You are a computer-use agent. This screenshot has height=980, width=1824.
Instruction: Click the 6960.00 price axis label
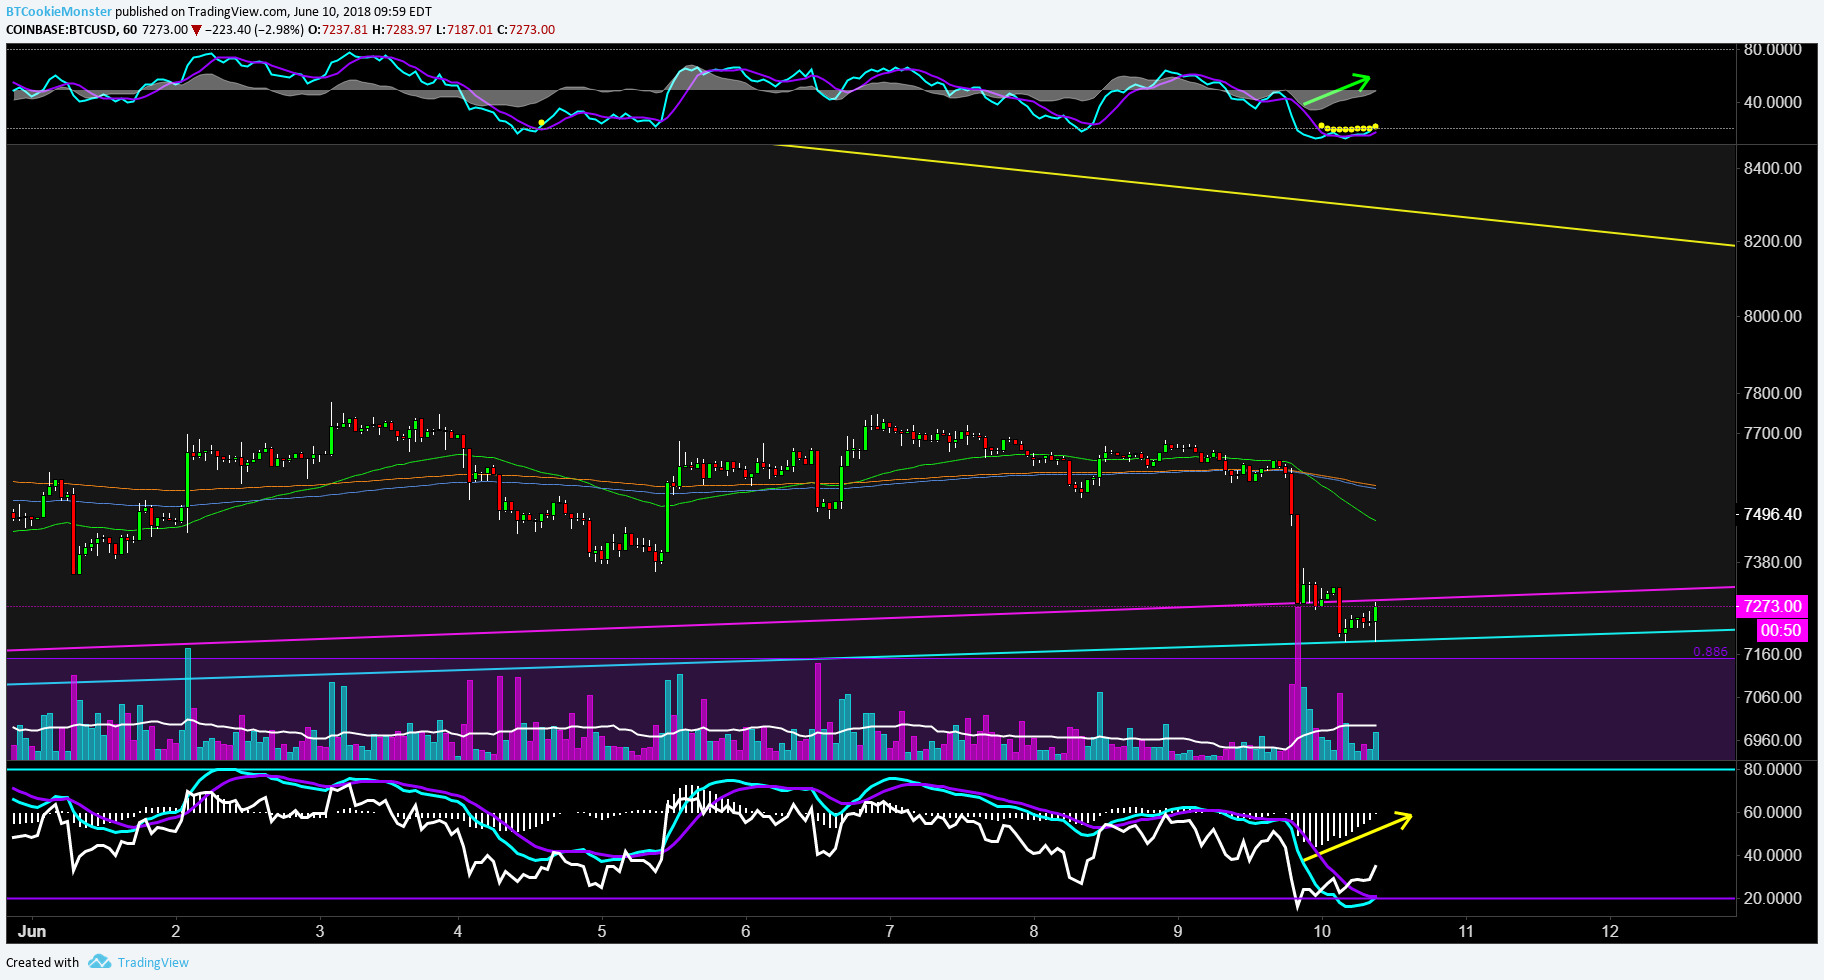coord(1772,740)
